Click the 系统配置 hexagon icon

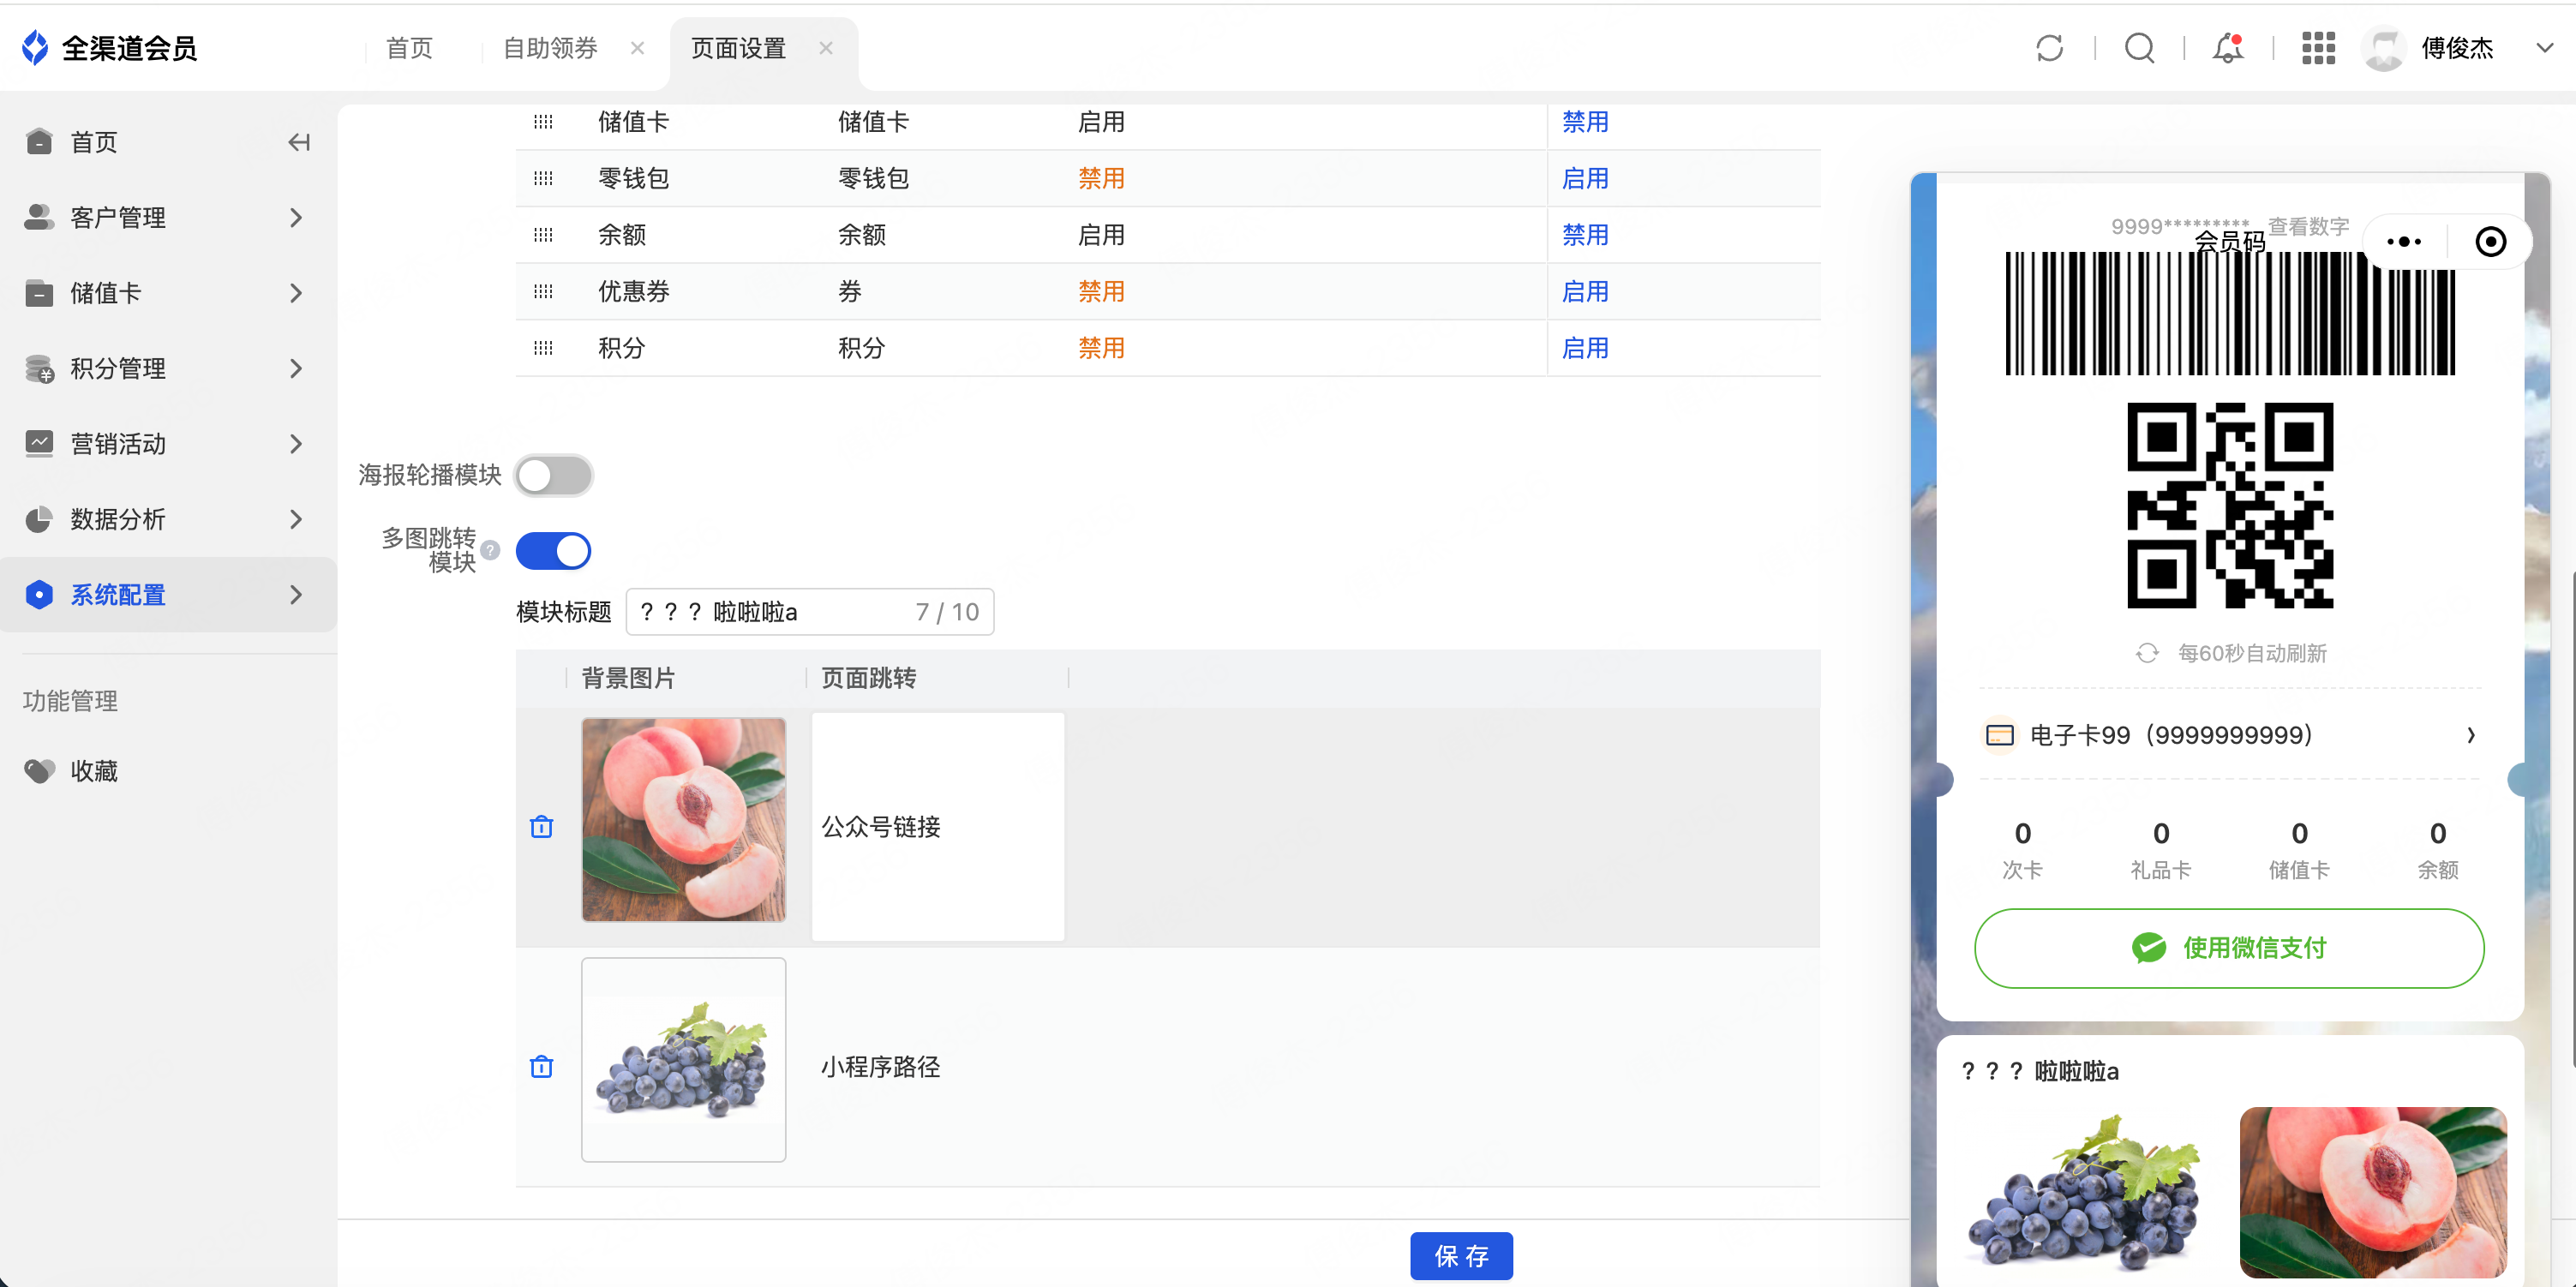(x=39, y=594)
